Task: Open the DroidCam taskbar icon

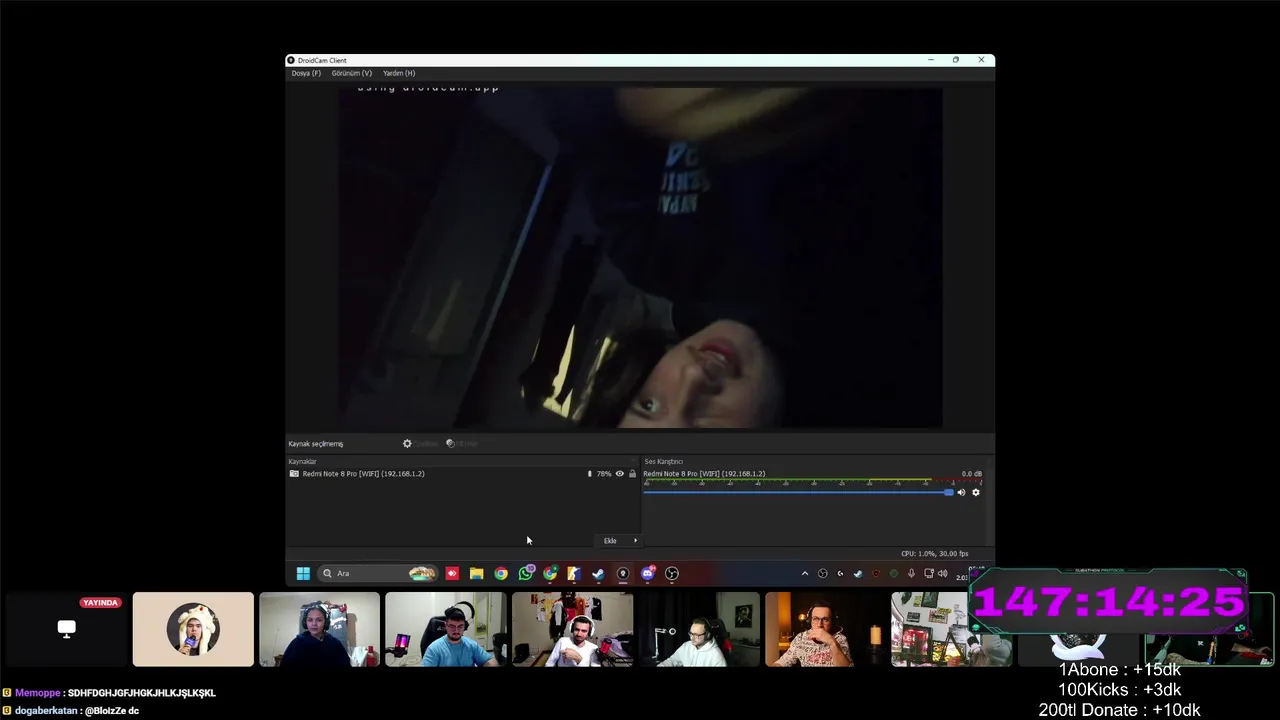Action: [623, 574]
